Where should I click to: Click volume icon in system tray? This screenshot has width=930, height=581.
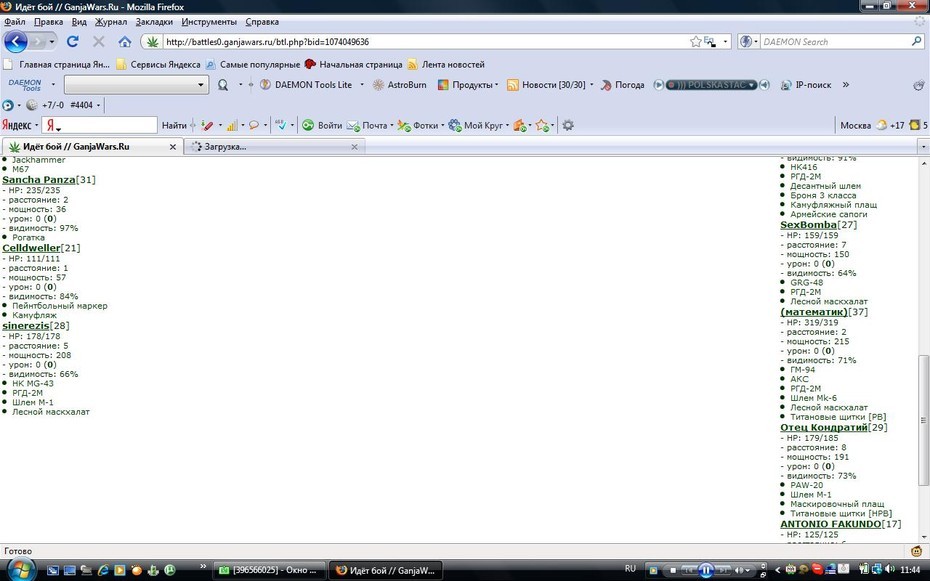click(x=890, y=570)
